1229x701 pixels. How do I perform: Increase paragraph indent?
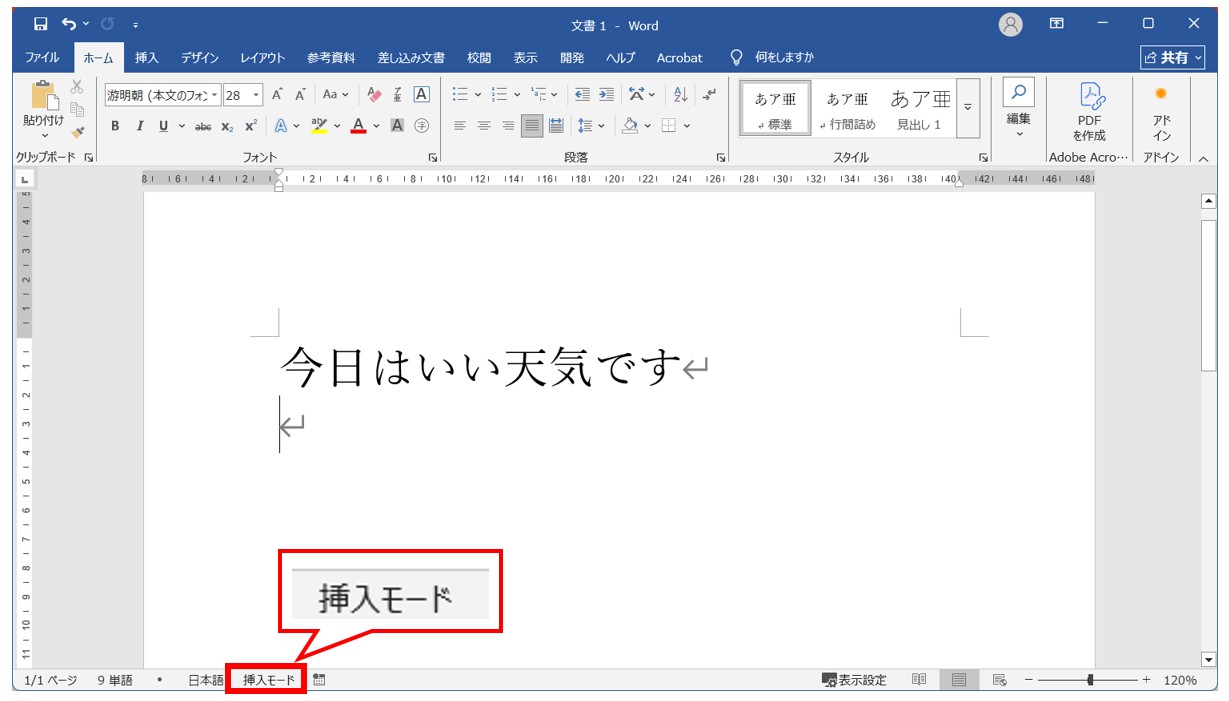[606, 95]
